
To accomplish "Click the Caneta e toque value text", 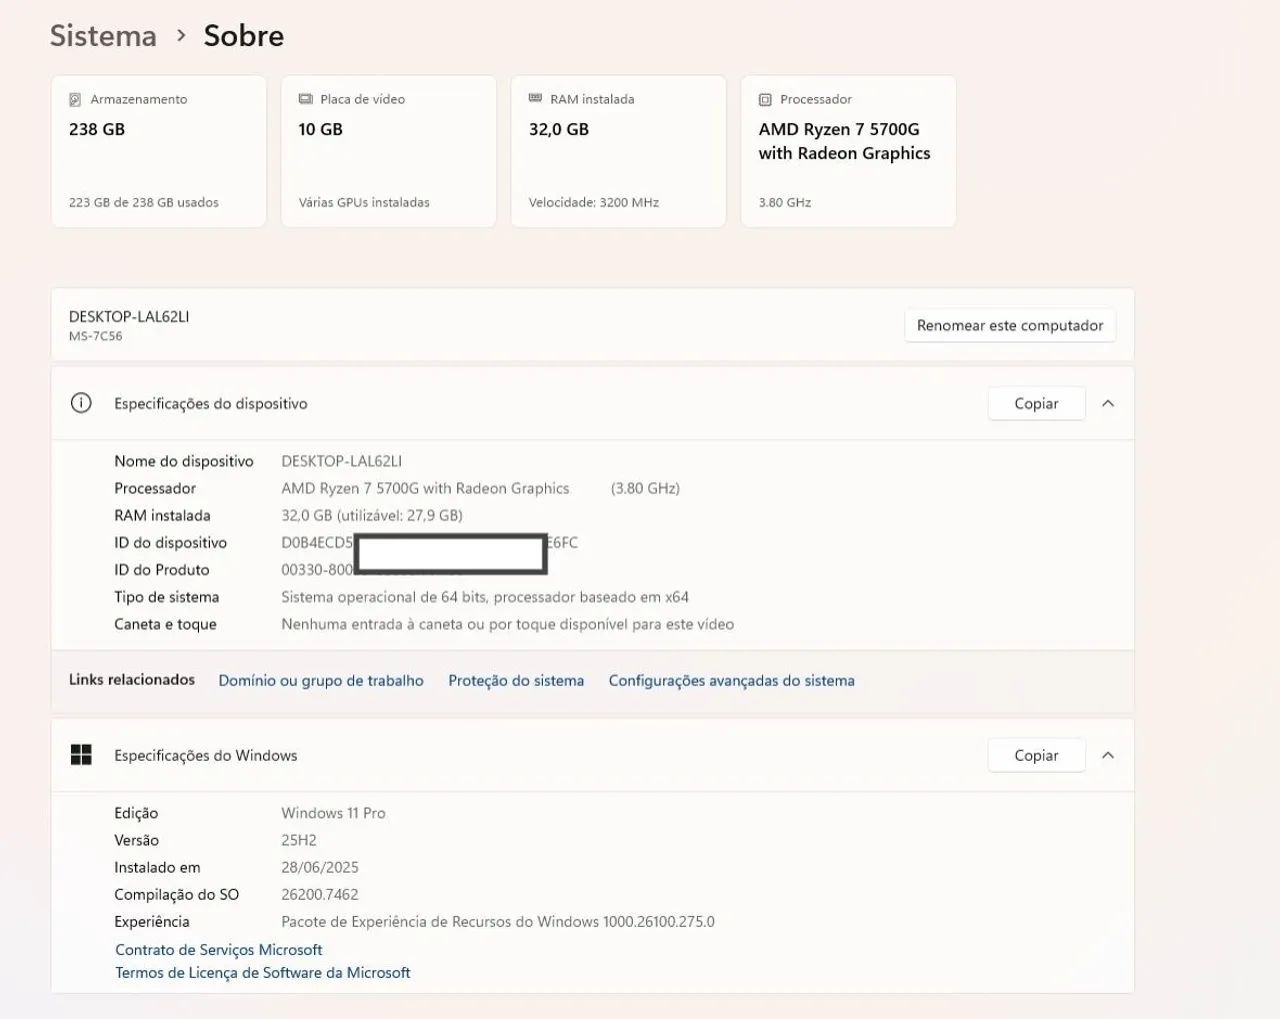I will [x=508, y=624].
